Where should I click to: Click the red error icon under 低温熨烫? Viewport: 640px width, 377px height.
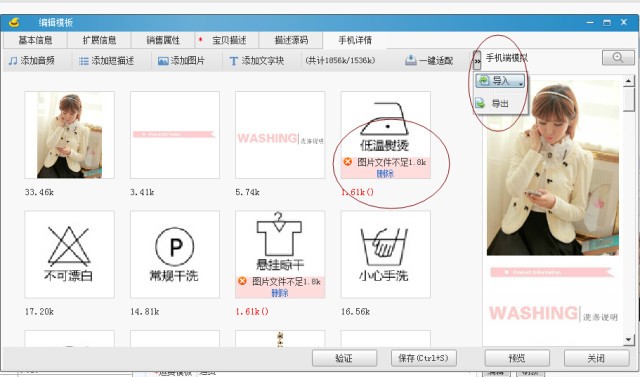[x=347, y=162]
